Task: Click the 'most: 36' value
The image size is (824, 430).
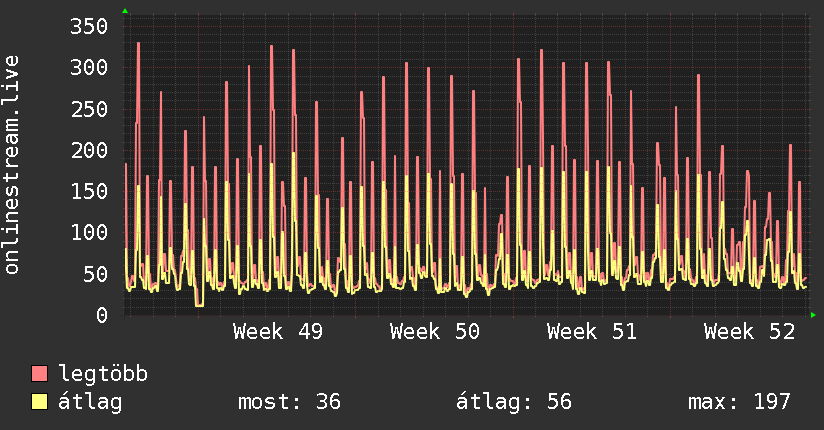Action: pyautogui.click(x=290, y=402)
